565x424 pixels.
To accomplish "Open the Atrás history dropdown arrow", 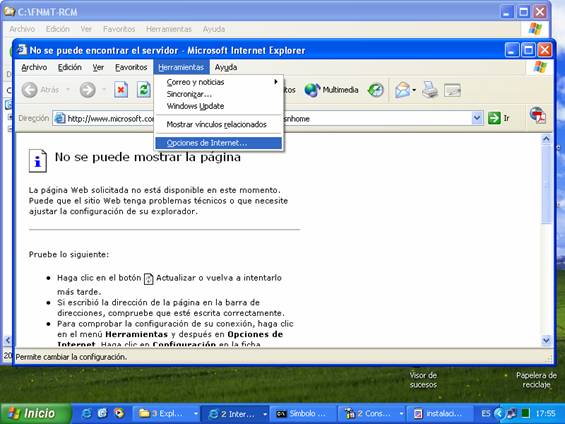I will [68, 90].
